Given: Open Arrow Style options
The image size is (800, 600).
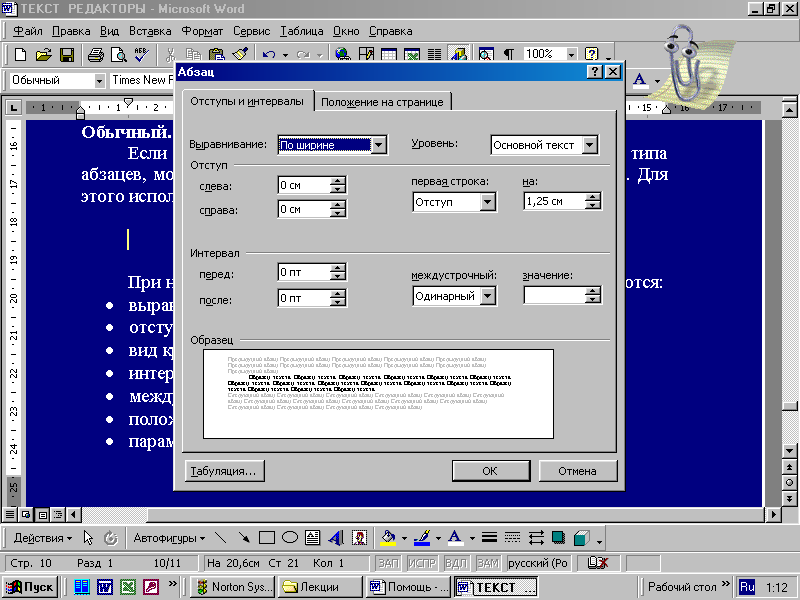Looking at the screenshot, I should (536, 538).
